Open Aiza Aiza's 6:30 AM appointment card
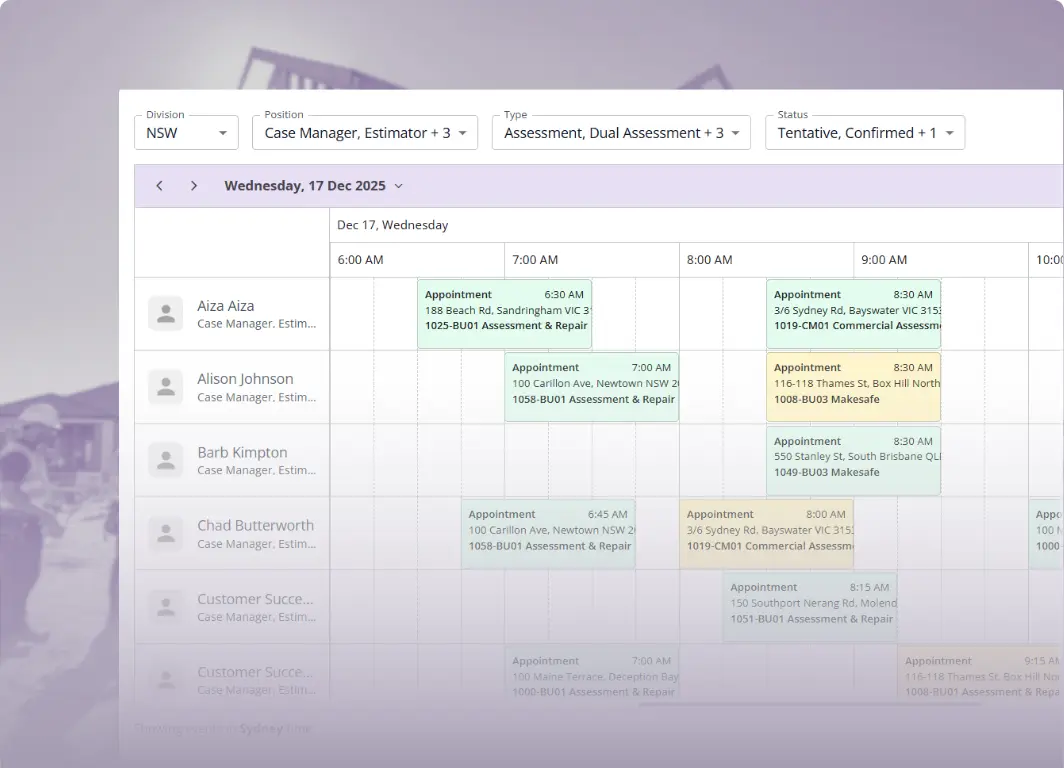1064x768 pixels. [505, 312]
